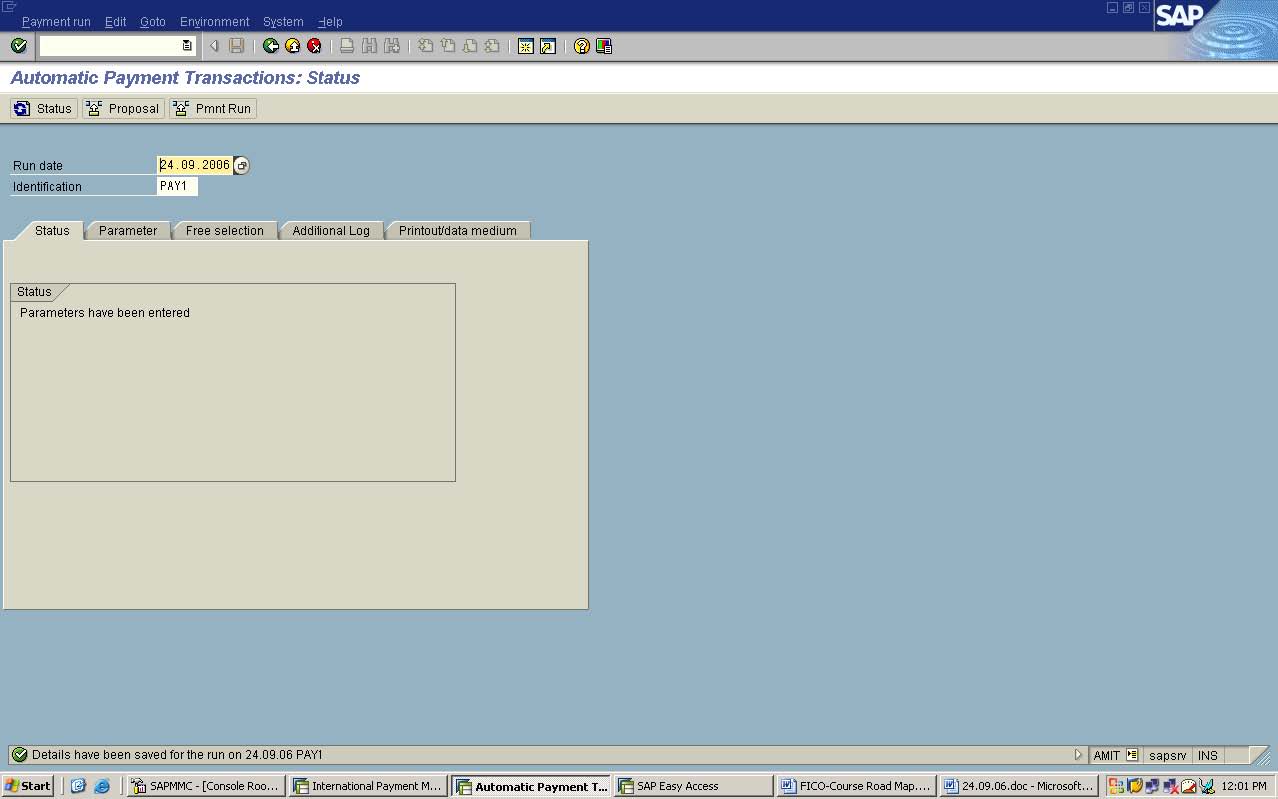Switch to the Free selection tab

(x=225, y=231)
